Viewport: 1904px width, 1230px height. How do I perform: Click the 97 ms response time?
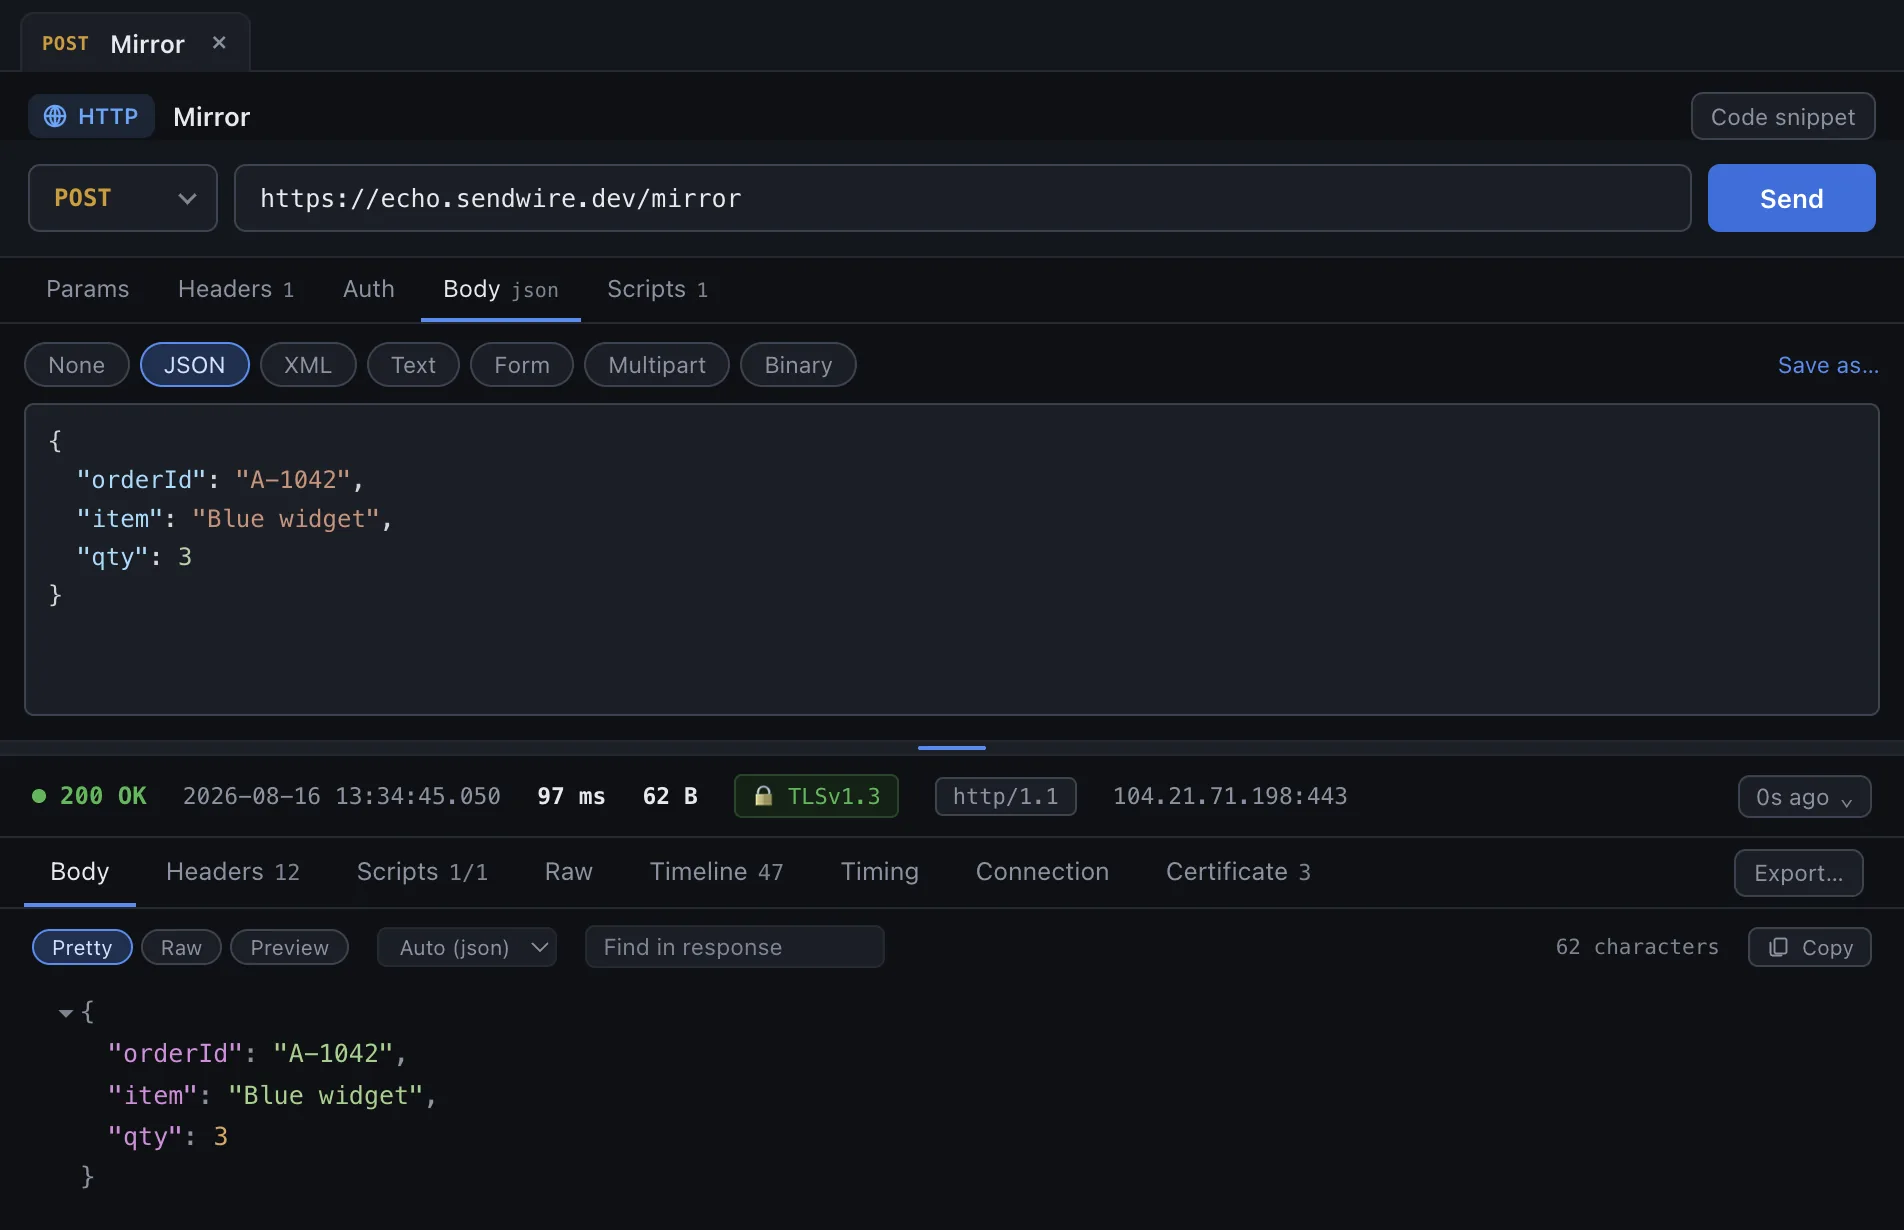coord(571,796)
